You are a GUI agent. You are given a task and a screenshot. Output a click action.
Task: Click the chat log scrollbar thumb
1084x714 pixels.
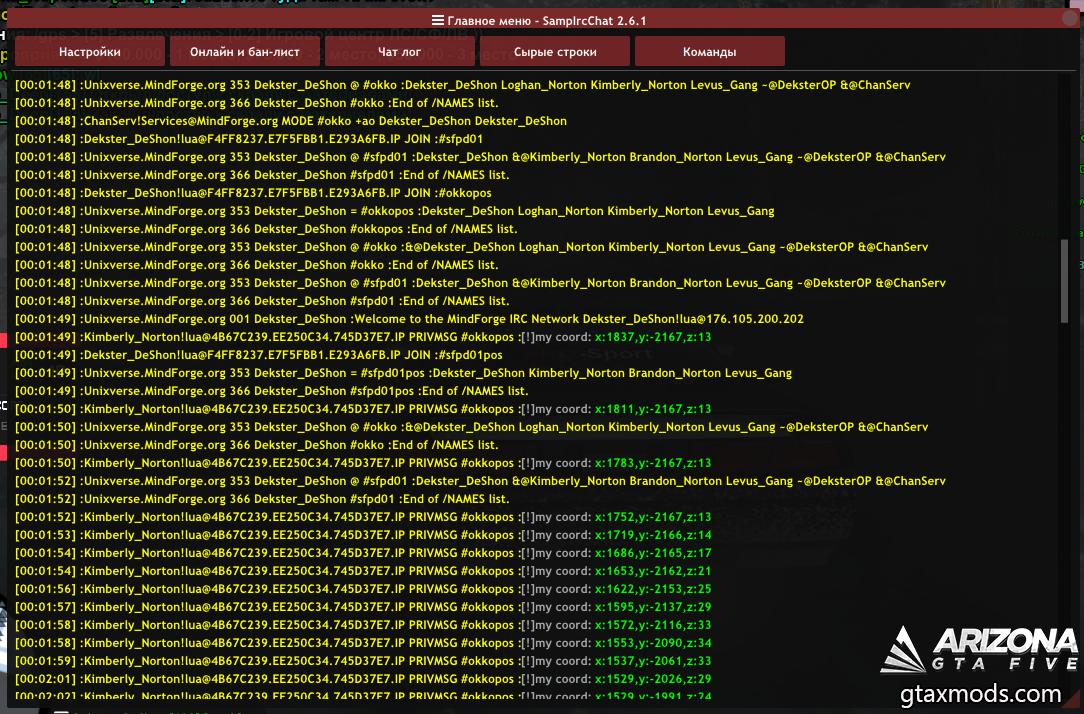tap(1064, 281)
